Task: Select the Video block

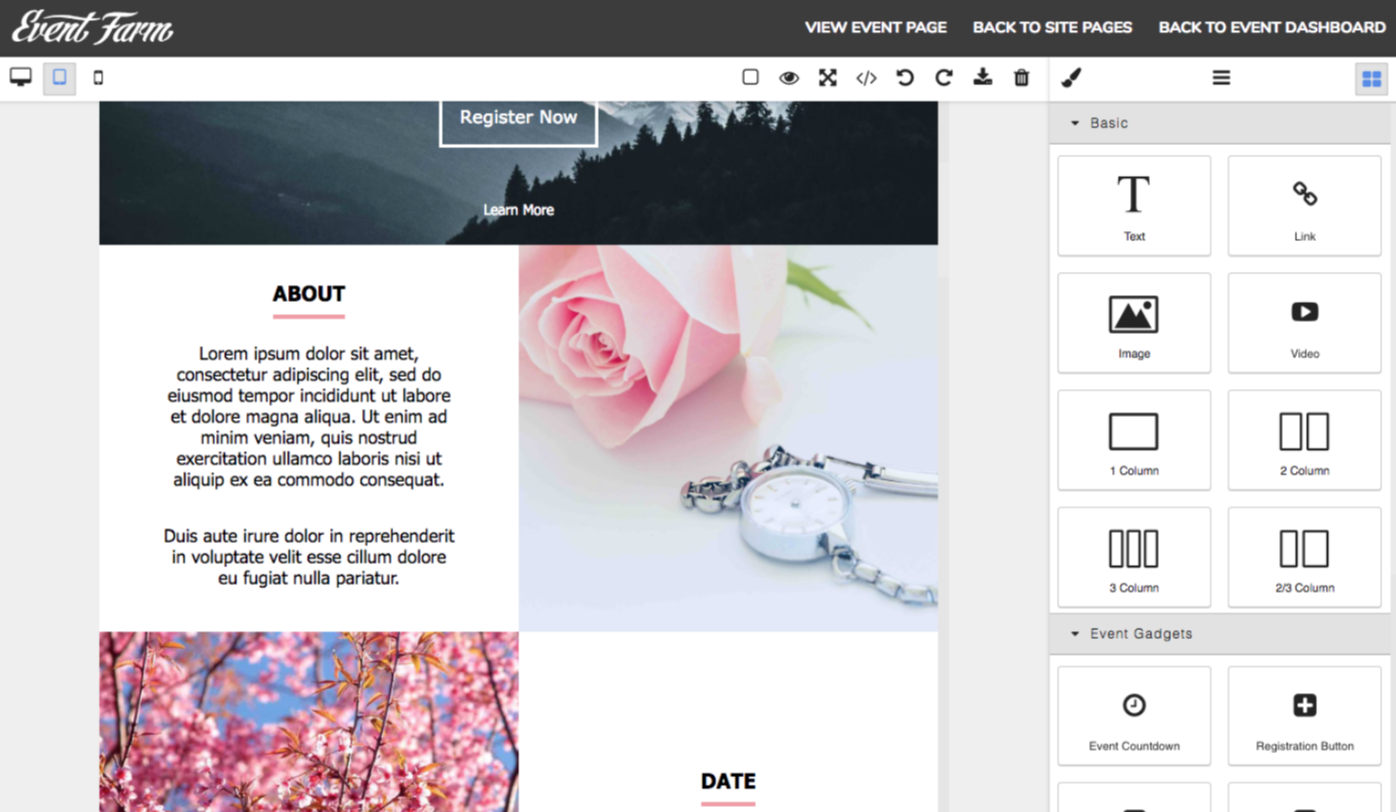Action: [1304, 323]
